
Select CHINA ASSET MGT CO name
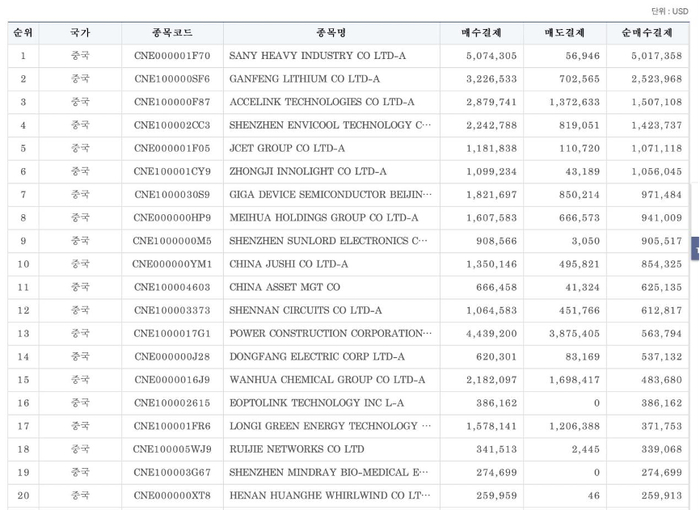pyautogui.click(x=284, y=287)
